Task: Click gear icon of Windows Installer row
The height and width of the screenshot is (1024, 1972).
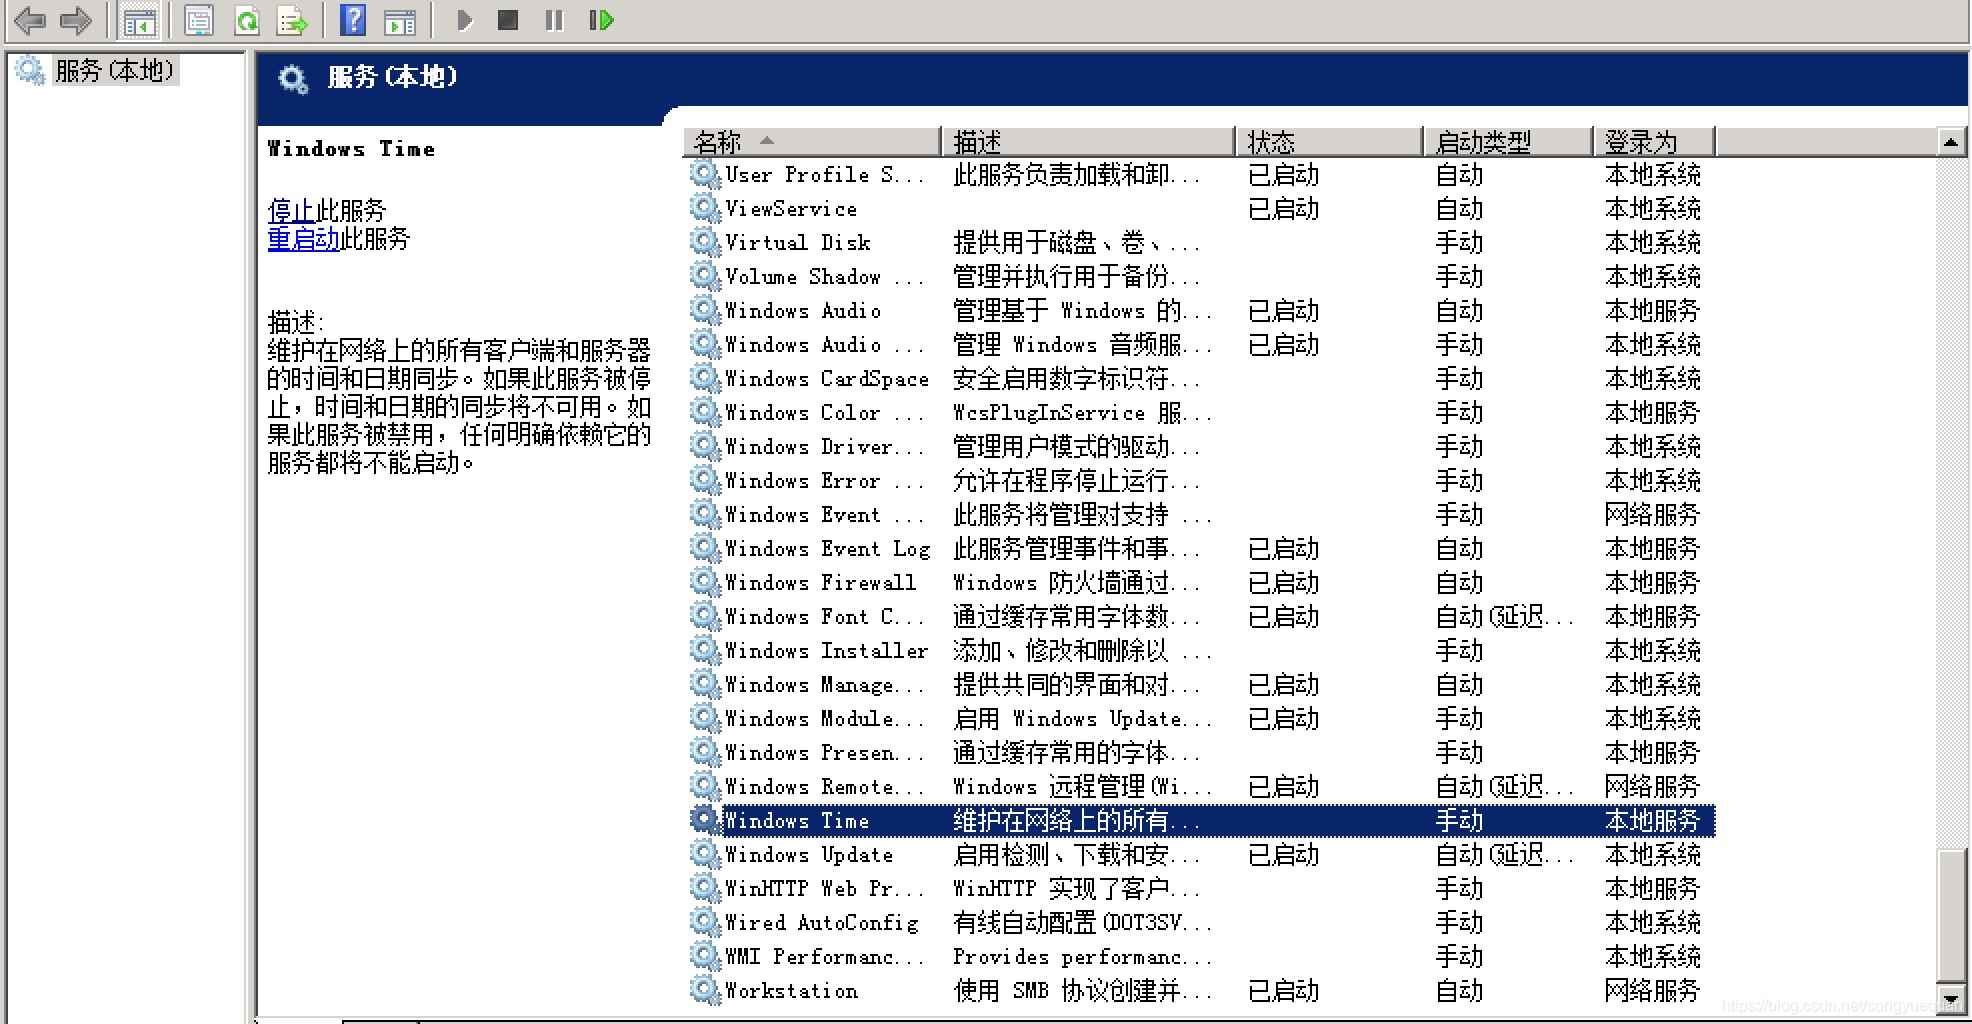Action: [705, 650]
